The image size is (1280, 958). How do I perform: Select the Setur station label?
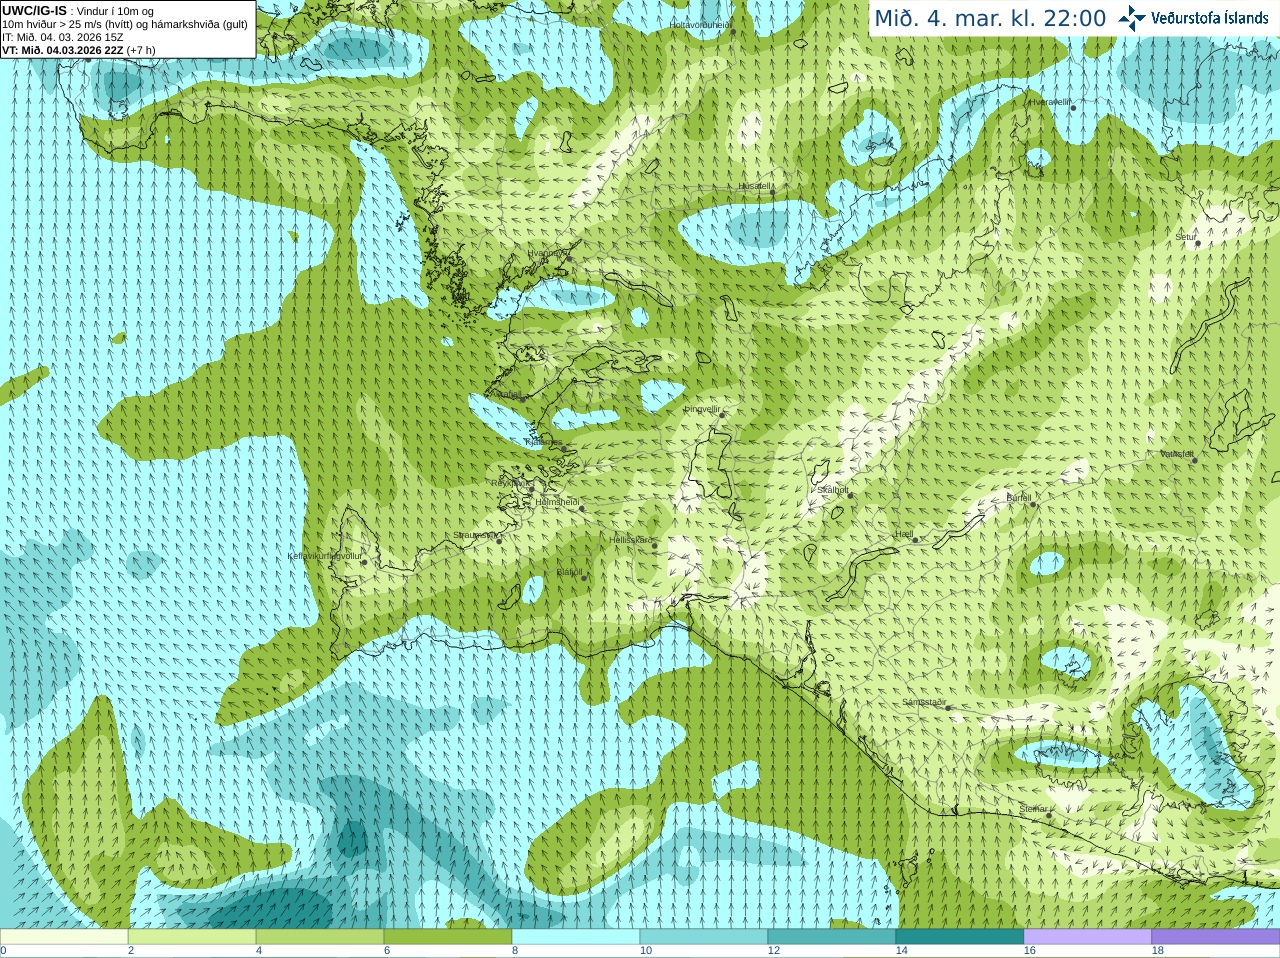1186,237
